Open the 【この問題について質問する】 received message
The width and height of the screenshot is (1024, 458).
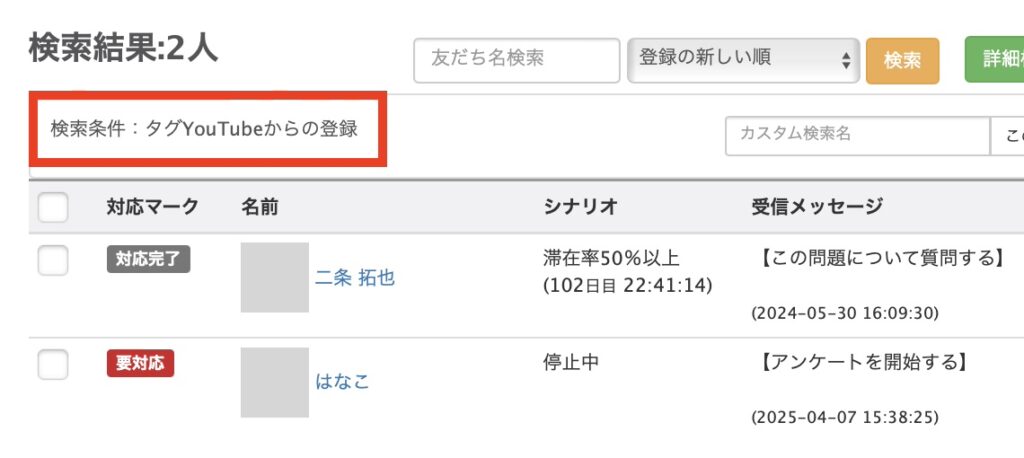878,259
